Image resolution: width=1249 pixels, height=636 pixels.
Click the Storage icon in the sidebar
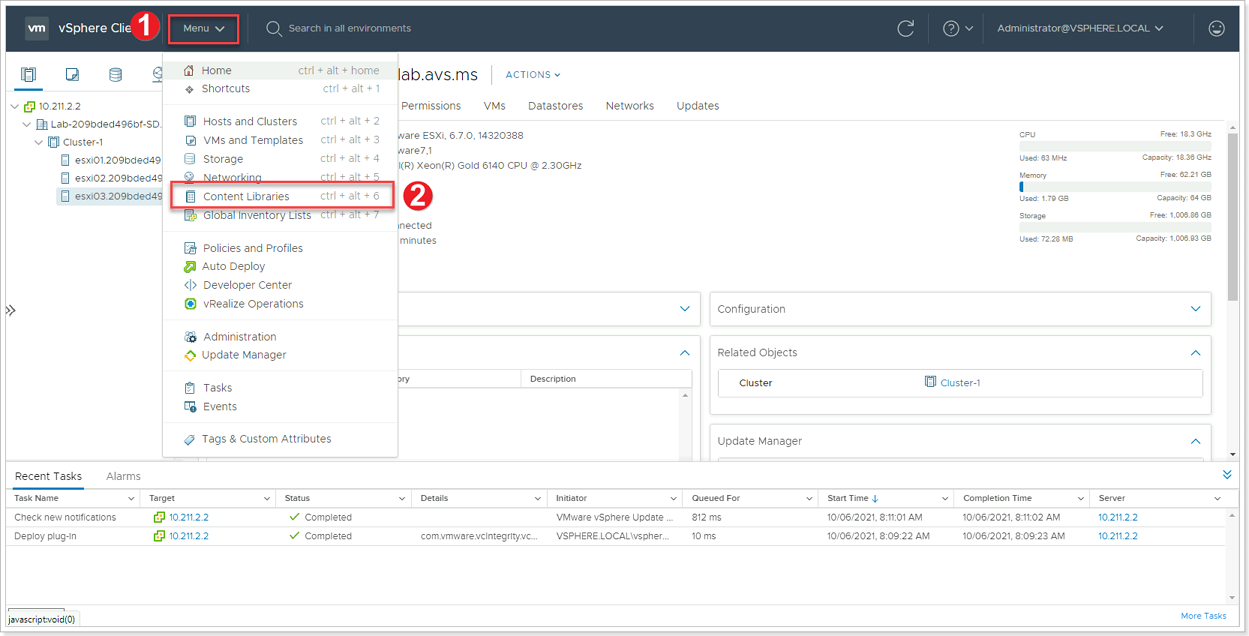(115, 74)
